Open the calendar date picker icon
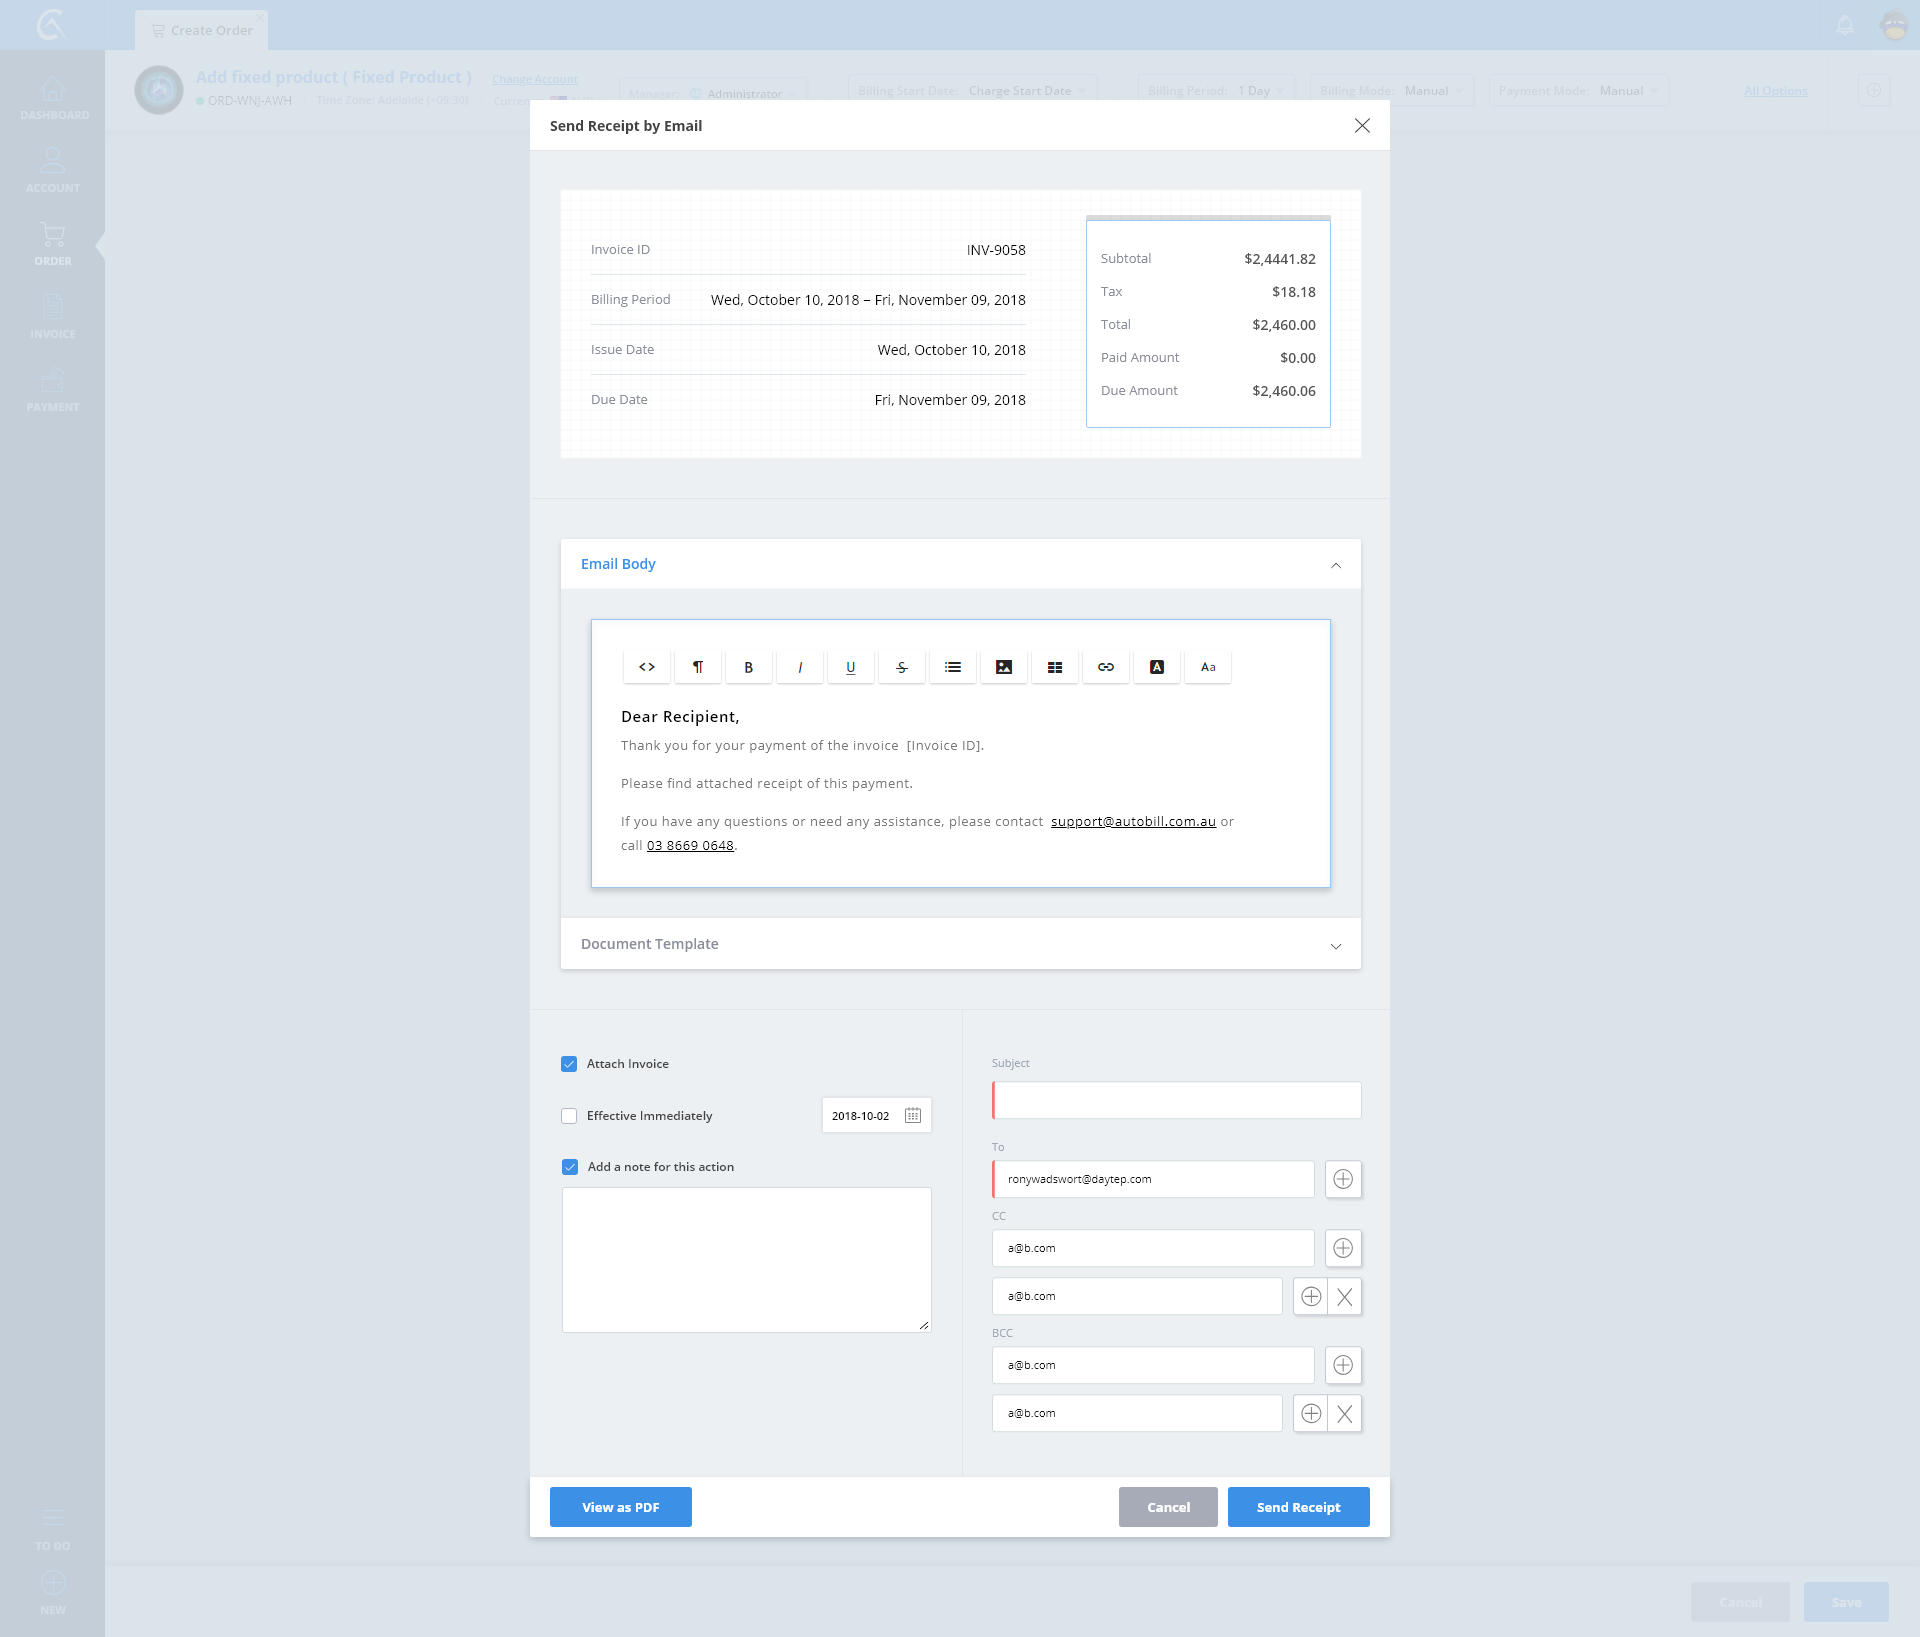The image size is (1920, 1637). click(x=912, y=1115)
